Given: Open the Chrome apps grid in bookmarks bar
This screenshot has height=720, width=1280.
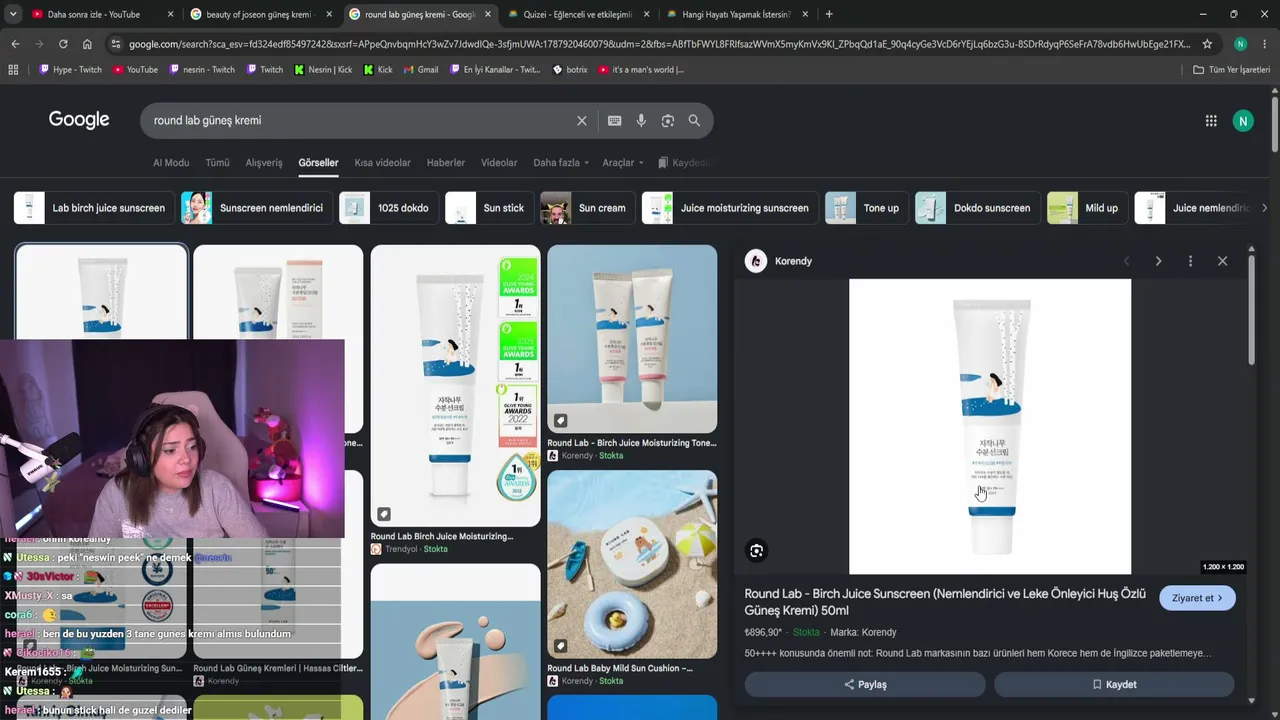Looking at the screenshot, I should (13, 70).
